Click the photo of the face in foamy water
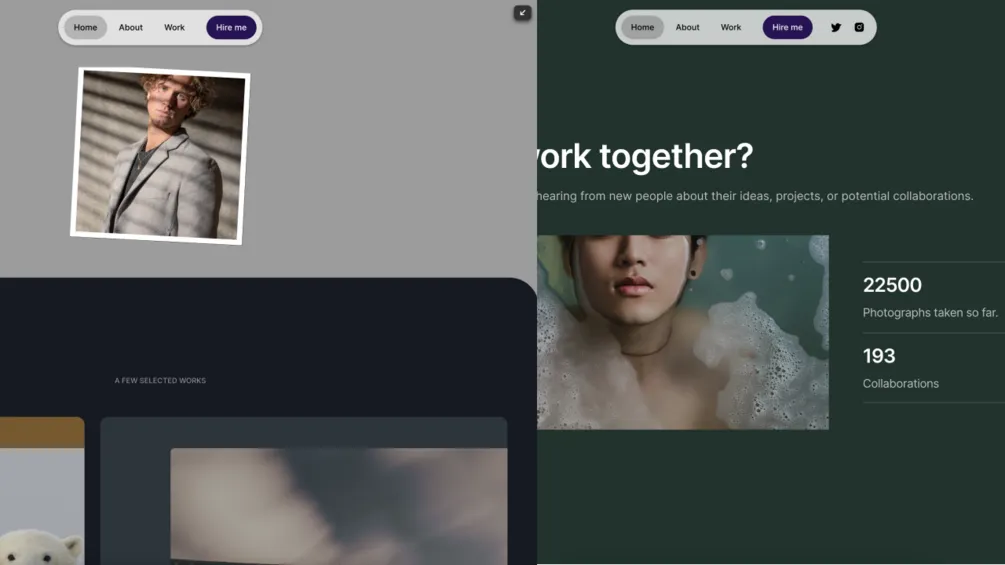The width and height of the screenshot is (1005, 565). coord(683,332)
